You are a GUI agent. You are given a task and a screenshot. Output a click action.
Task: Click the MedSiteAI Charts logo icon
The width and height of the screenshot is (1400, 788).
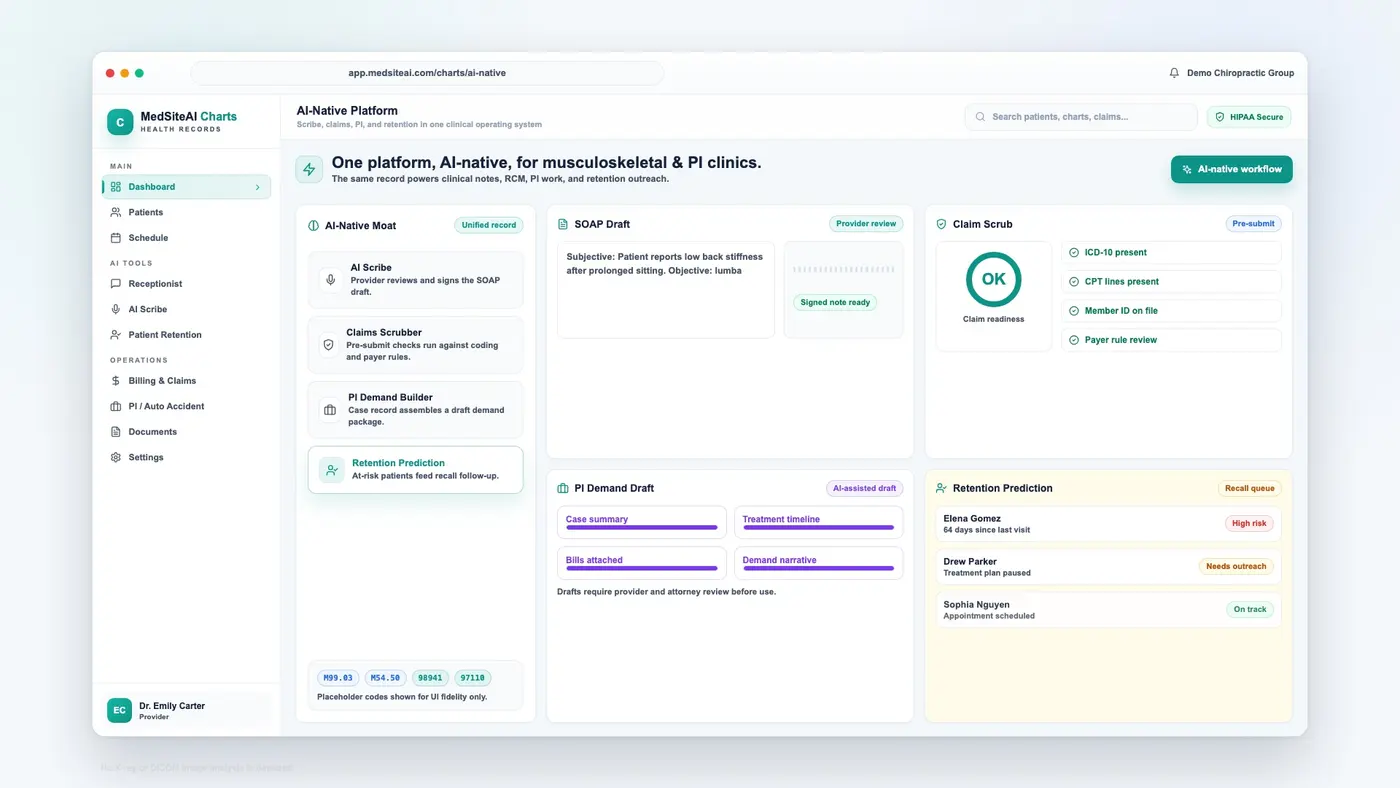(120, 122)
